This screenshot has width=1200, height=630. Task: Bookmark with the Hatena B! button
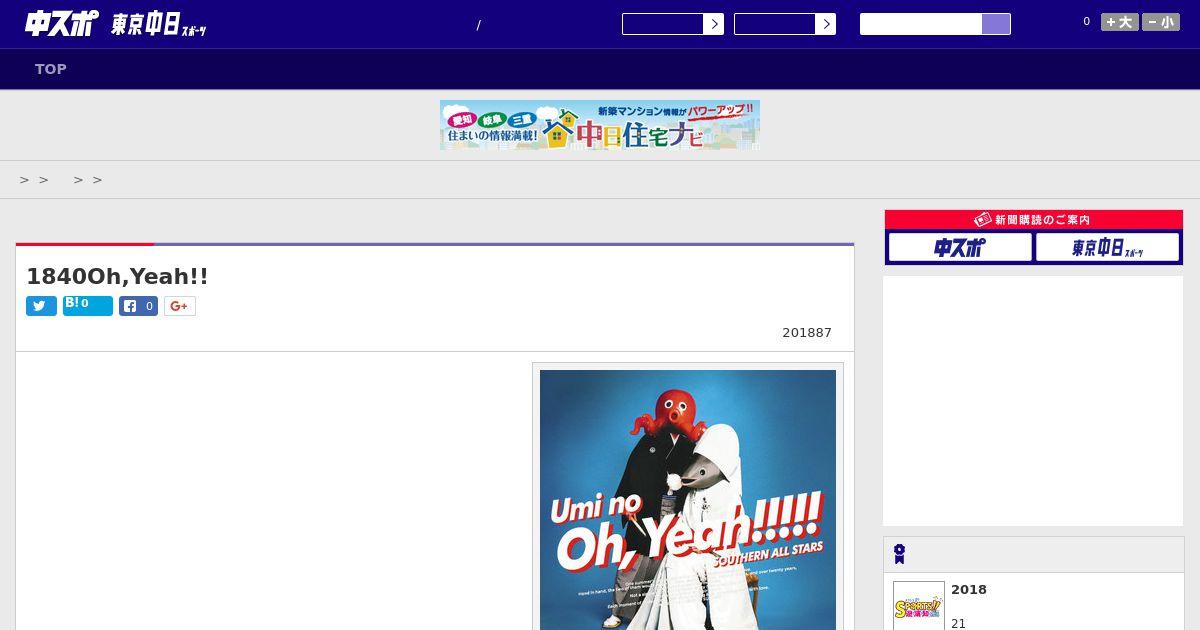coord(88,305)
